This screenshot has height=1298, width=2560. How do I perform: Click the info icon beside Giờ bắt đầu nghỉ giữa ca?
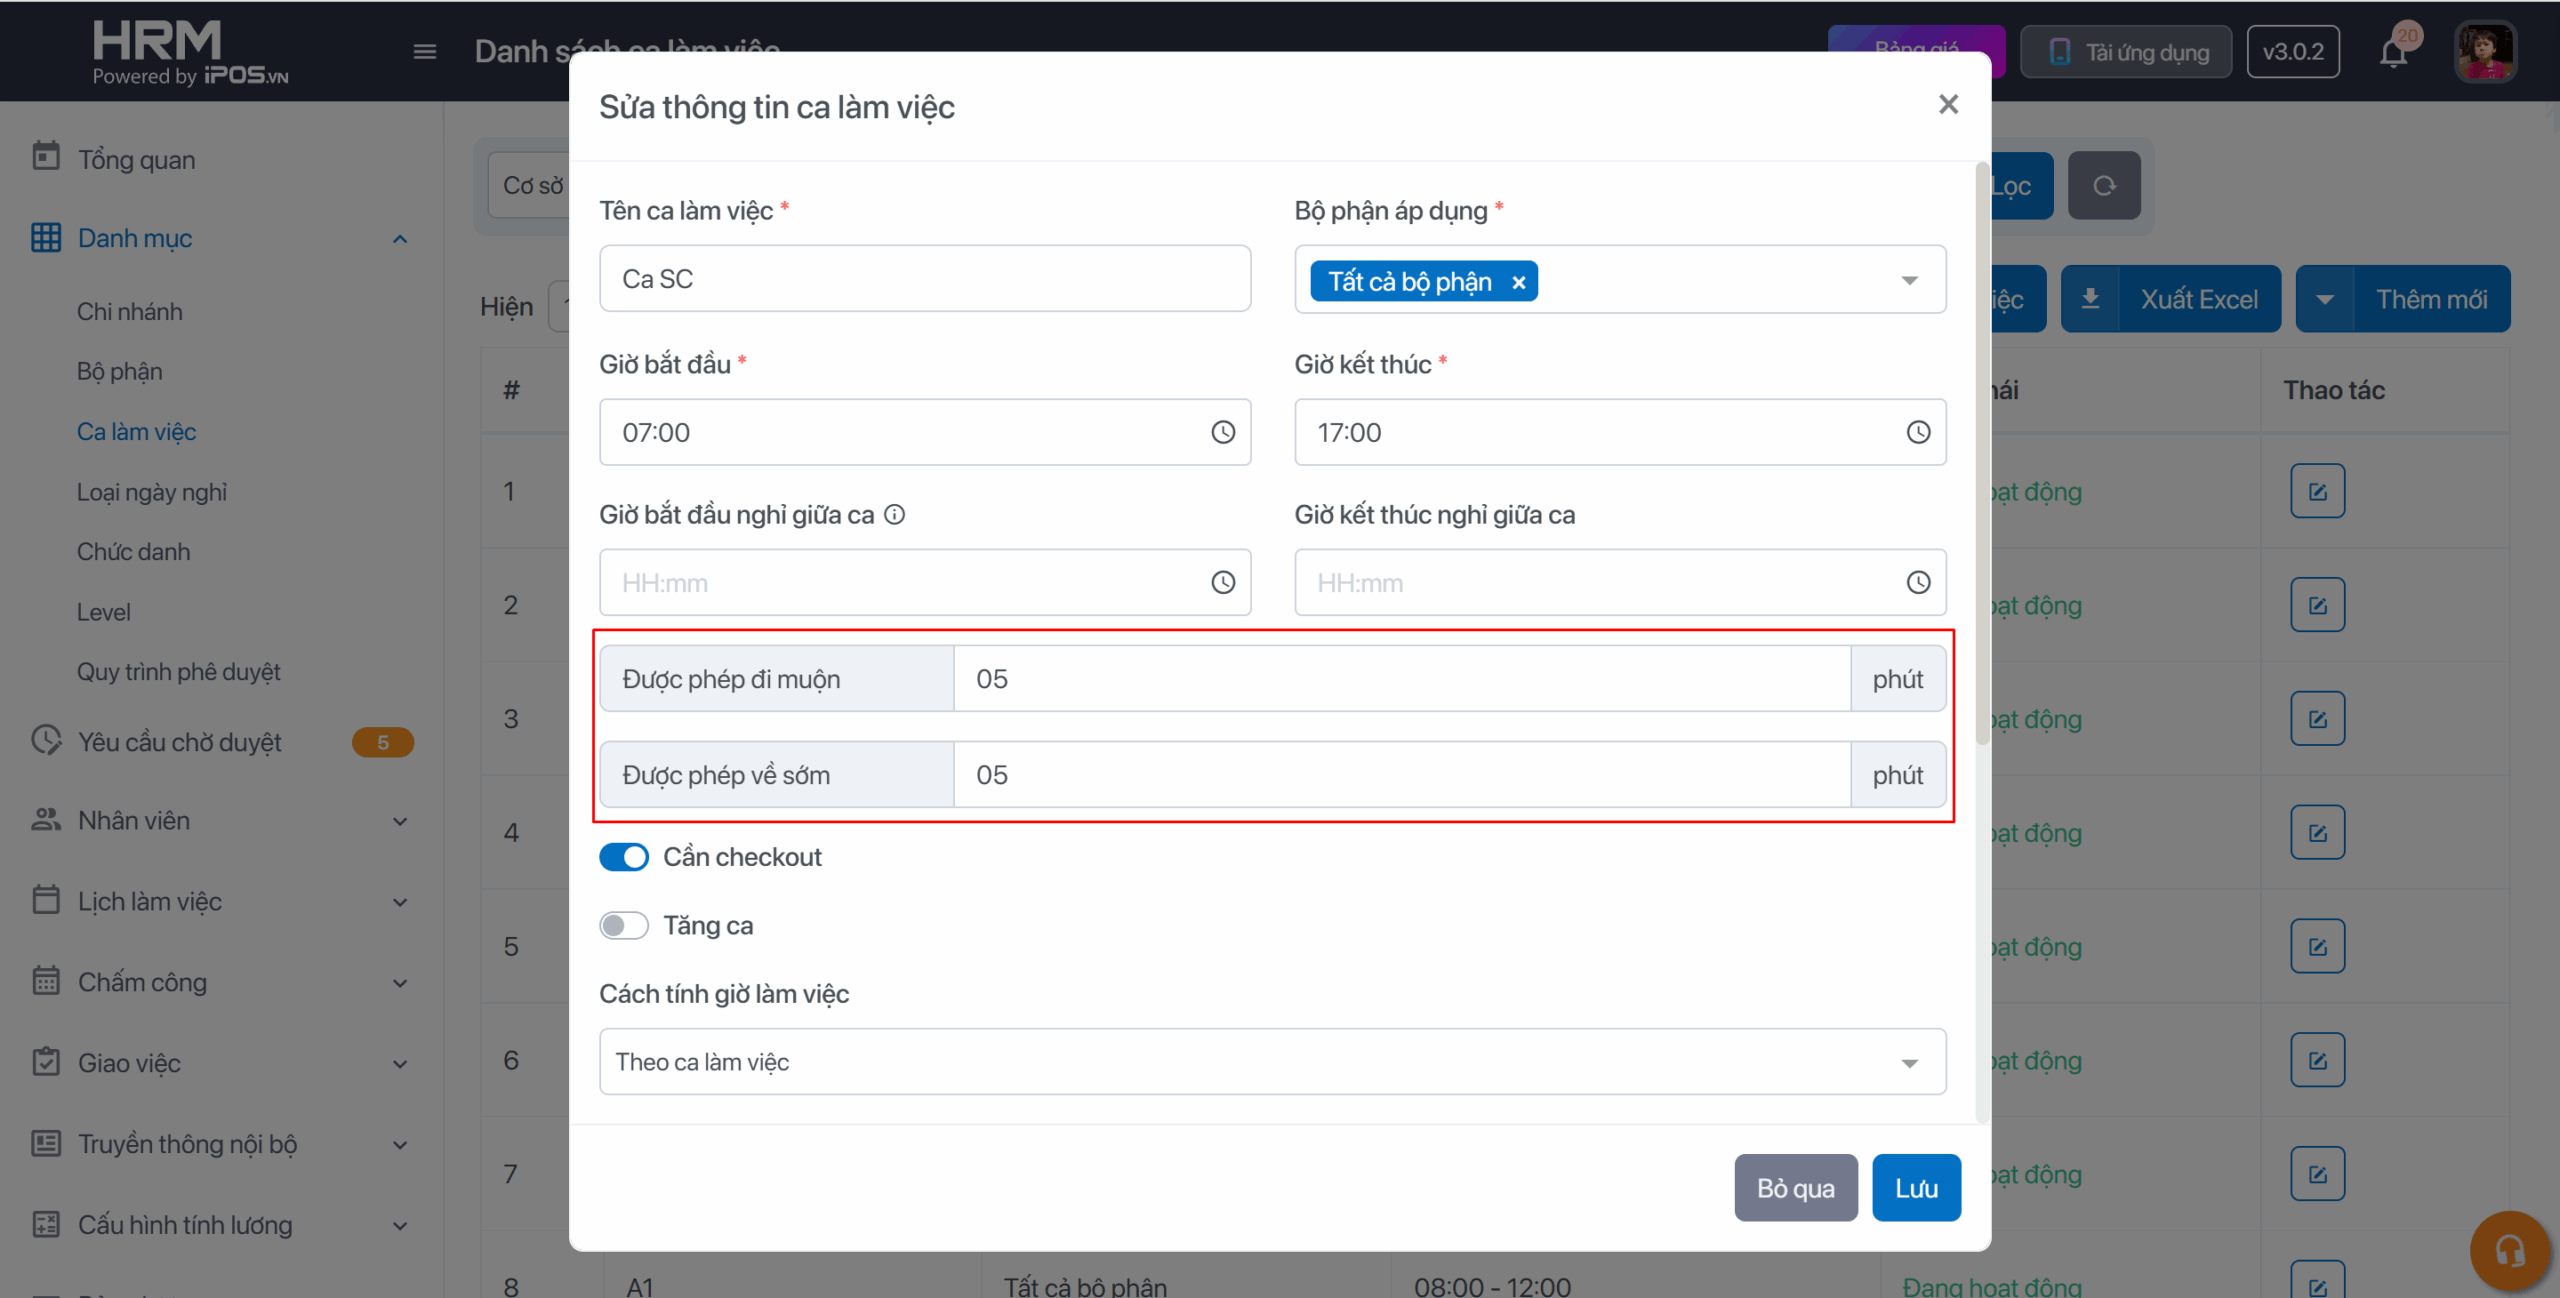click(895, 514)
